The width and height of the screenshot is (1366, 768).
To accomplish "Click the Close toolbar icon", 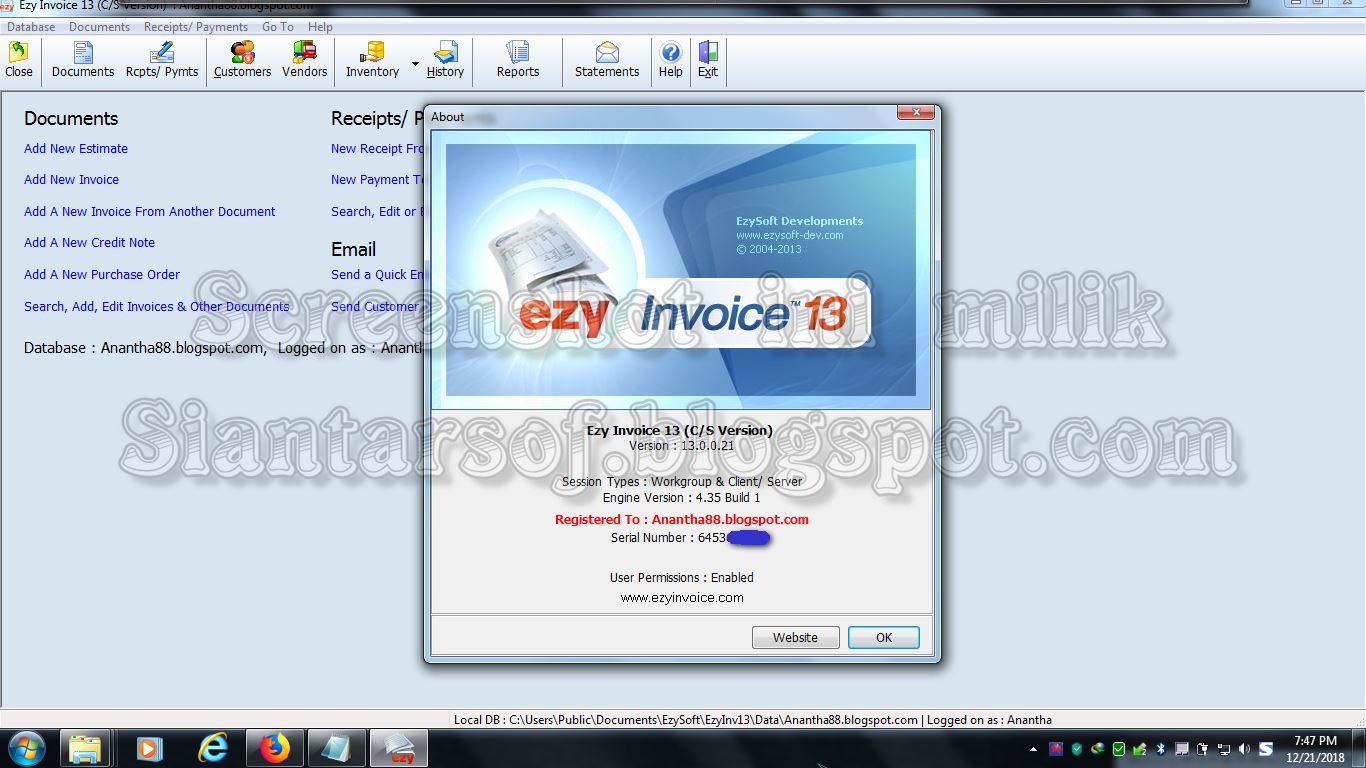I will 19,60.
